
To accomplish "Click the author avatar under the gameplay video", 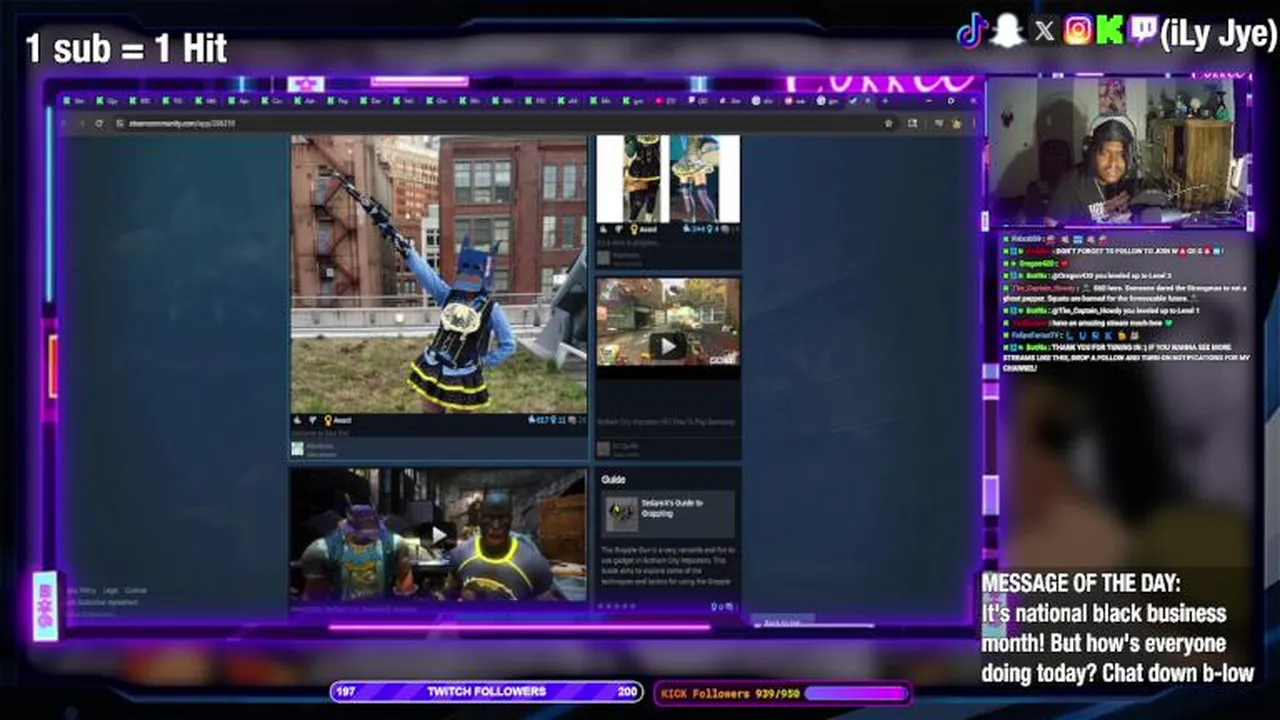I will point(604,448).
